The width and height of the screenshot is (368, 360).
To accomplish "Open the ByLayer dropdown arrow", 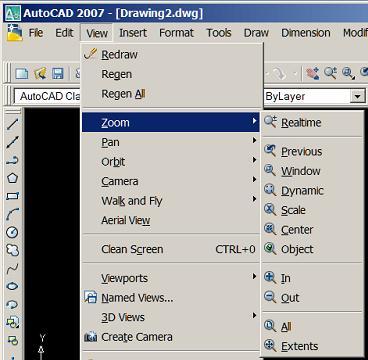I will 357,97.
